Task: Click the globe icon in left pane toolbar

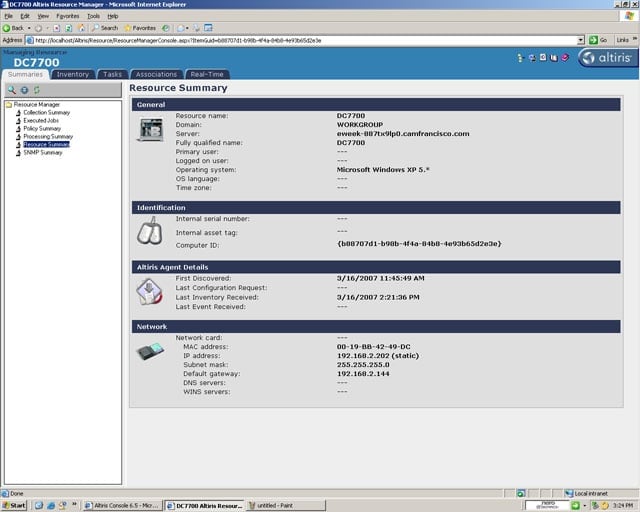Action: pos(24,90)
